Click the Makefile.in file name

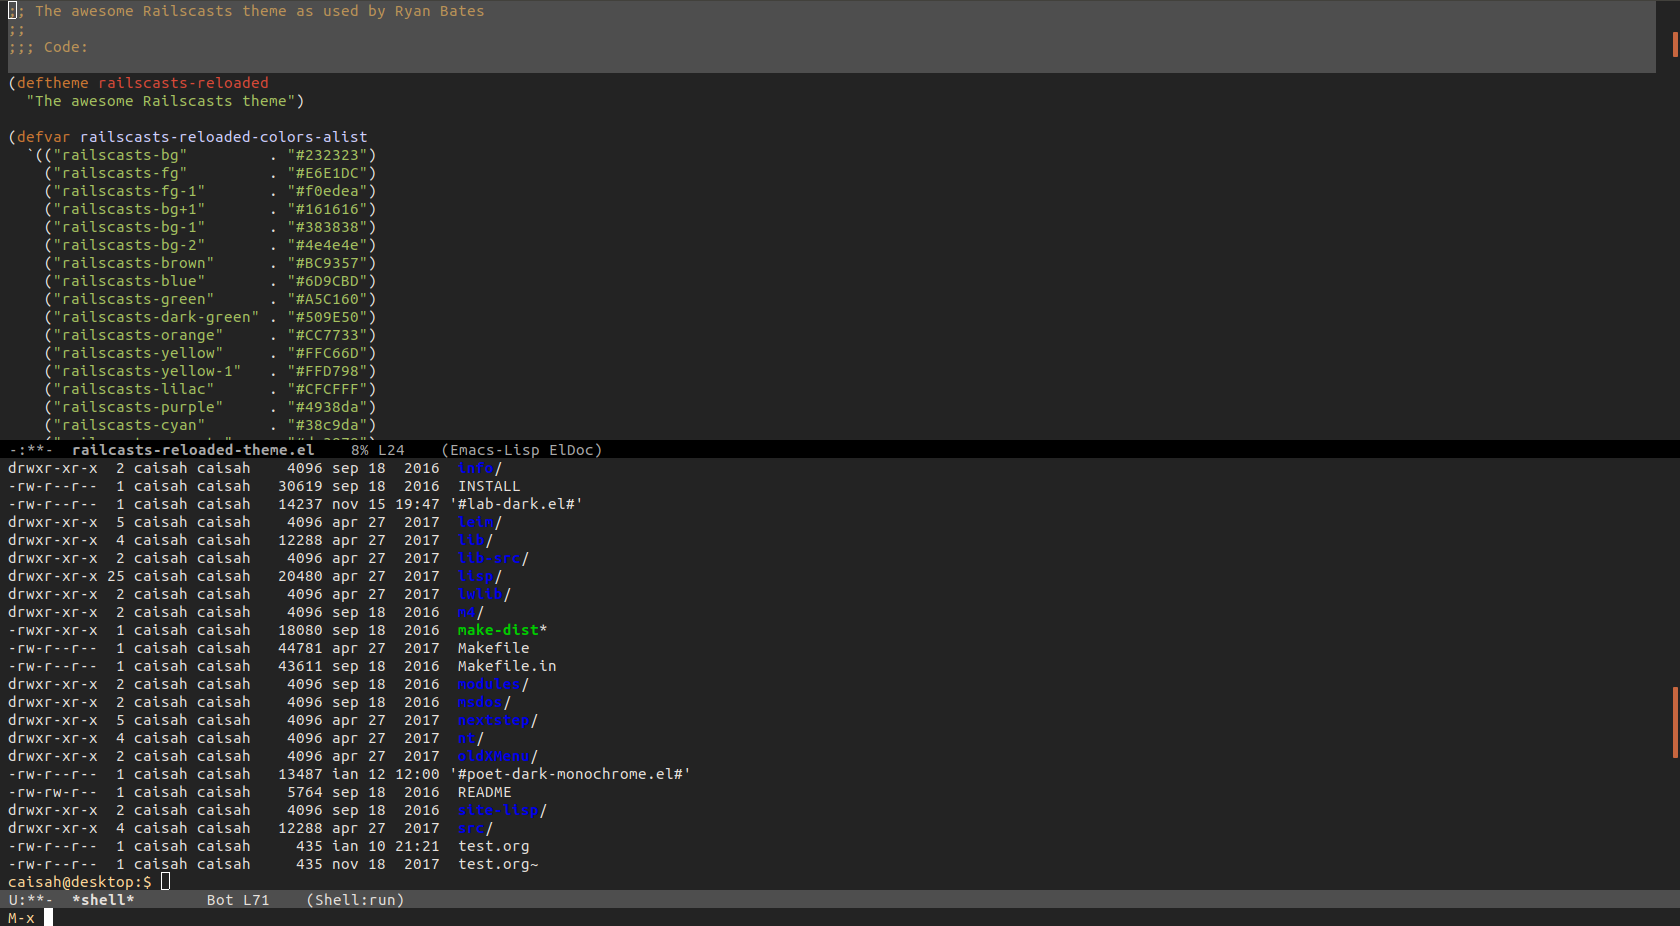507,666
